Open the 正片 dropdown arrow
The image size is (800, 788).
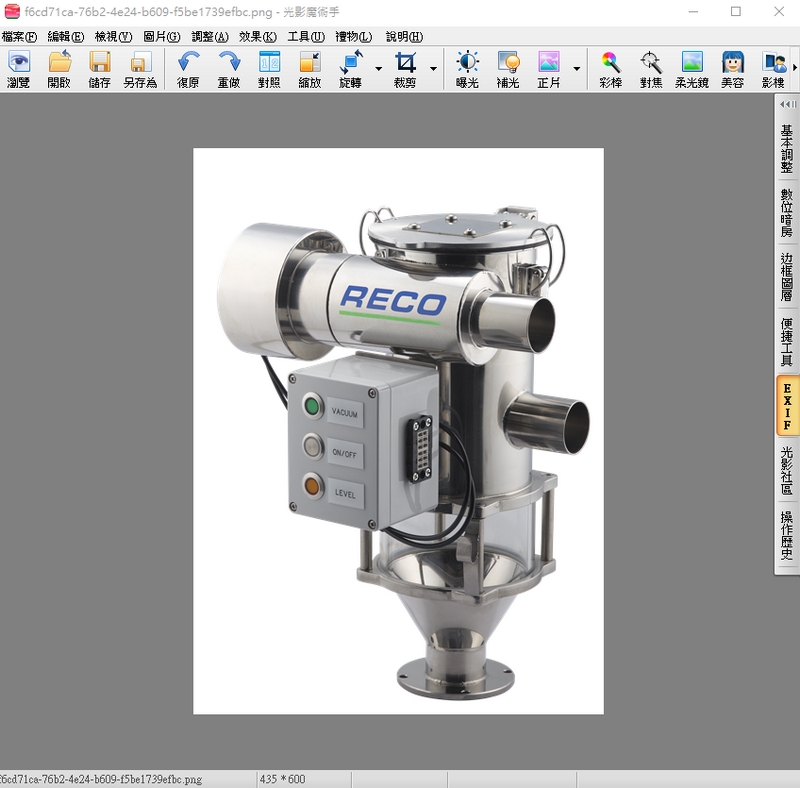point(577,69)
